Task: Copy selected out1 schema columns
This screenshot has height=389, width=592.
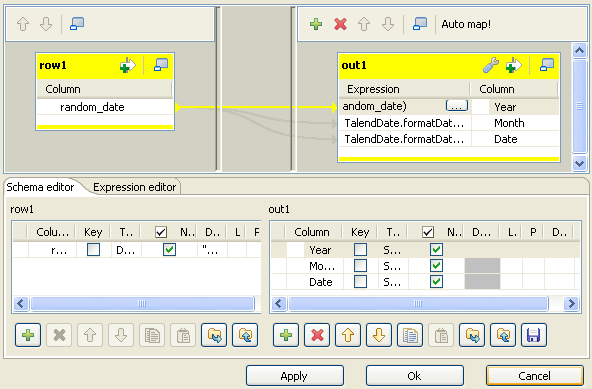Action: [410, 335]
